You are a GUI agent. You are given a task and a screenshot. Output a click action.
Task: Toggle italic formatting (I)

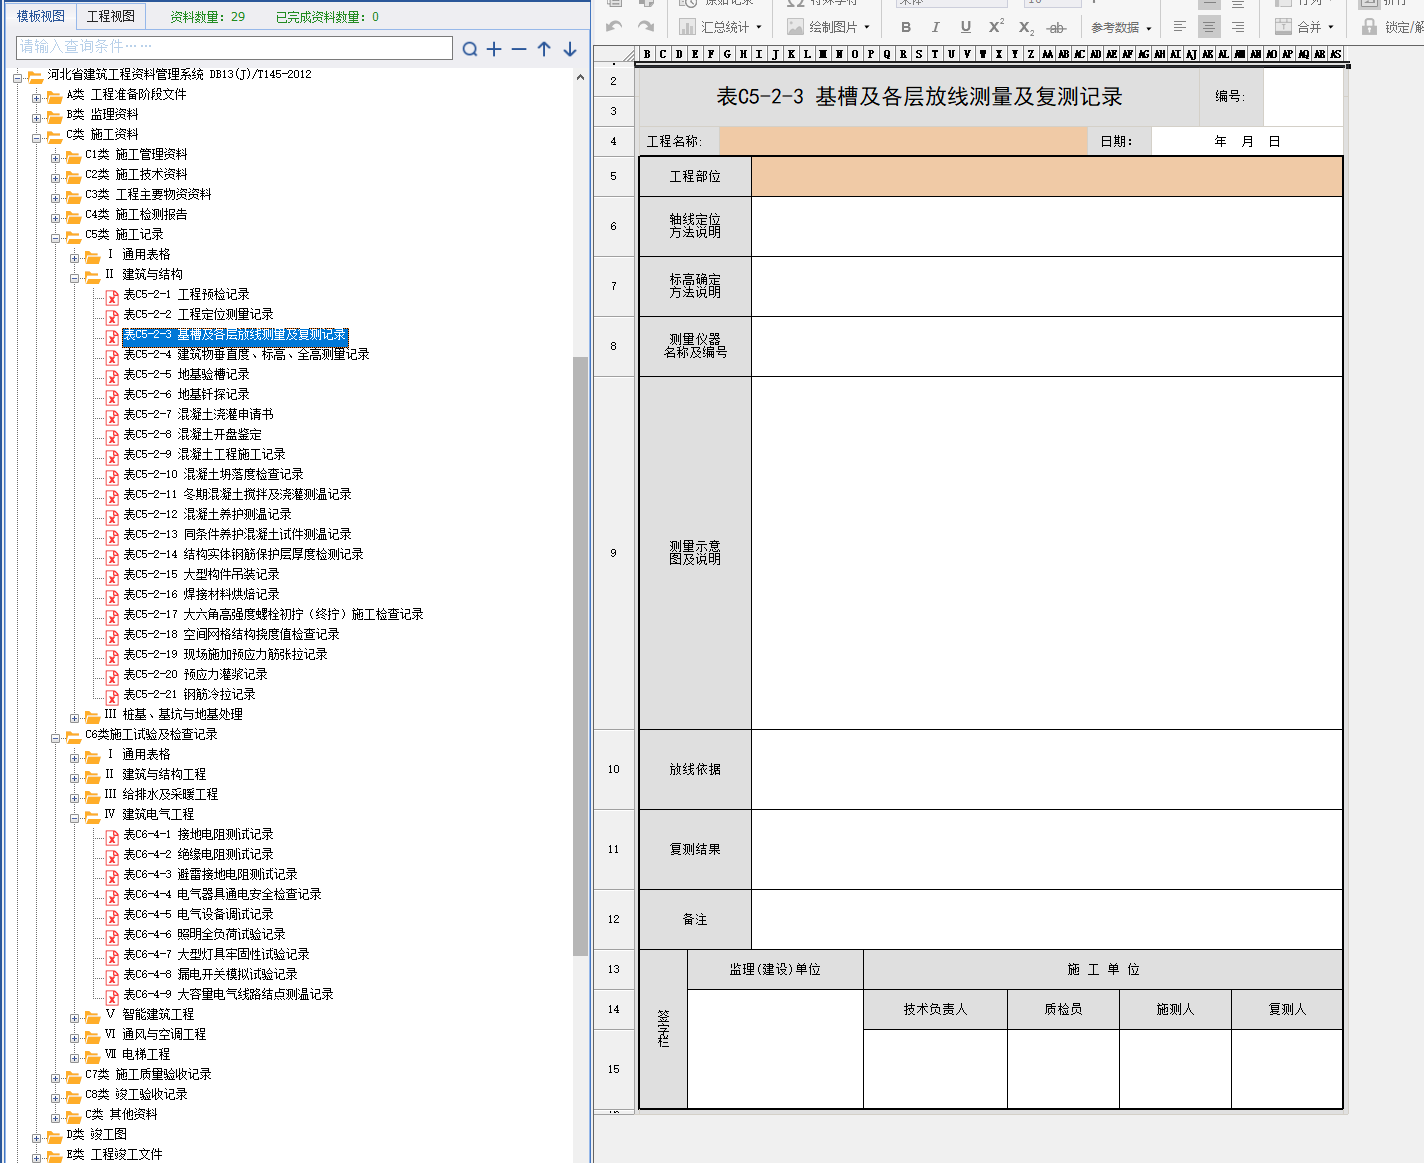[935, 27]
